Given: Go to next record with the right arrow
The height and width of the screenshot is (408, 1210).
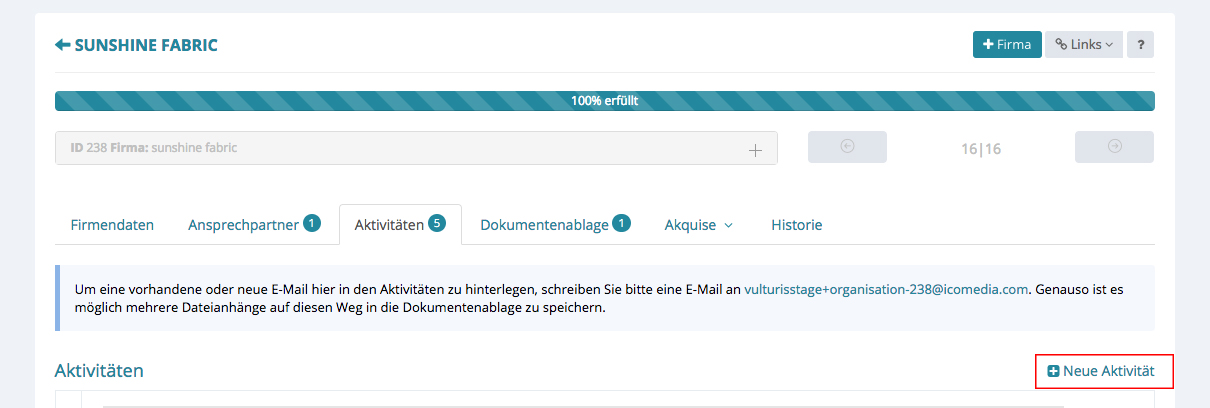Looking at the screenshot, I should pos(1114,147).
